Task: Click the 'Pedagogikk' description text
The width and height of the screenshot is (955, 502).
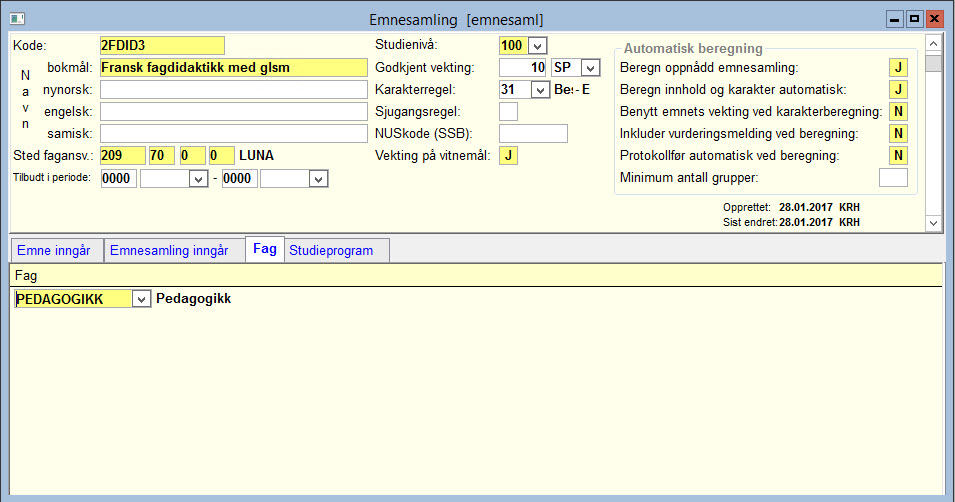Action: pyautogui.click(x=194, y=299)
